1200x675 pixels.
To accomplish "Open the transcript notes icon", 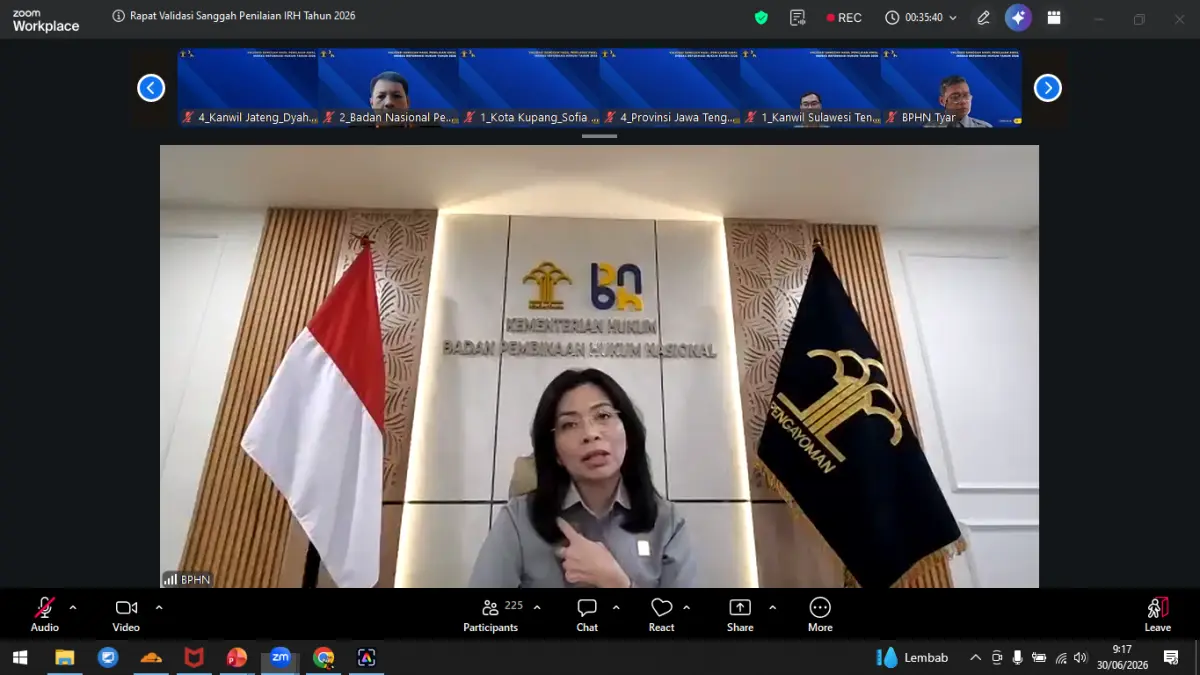I will [x=797, y=17].
